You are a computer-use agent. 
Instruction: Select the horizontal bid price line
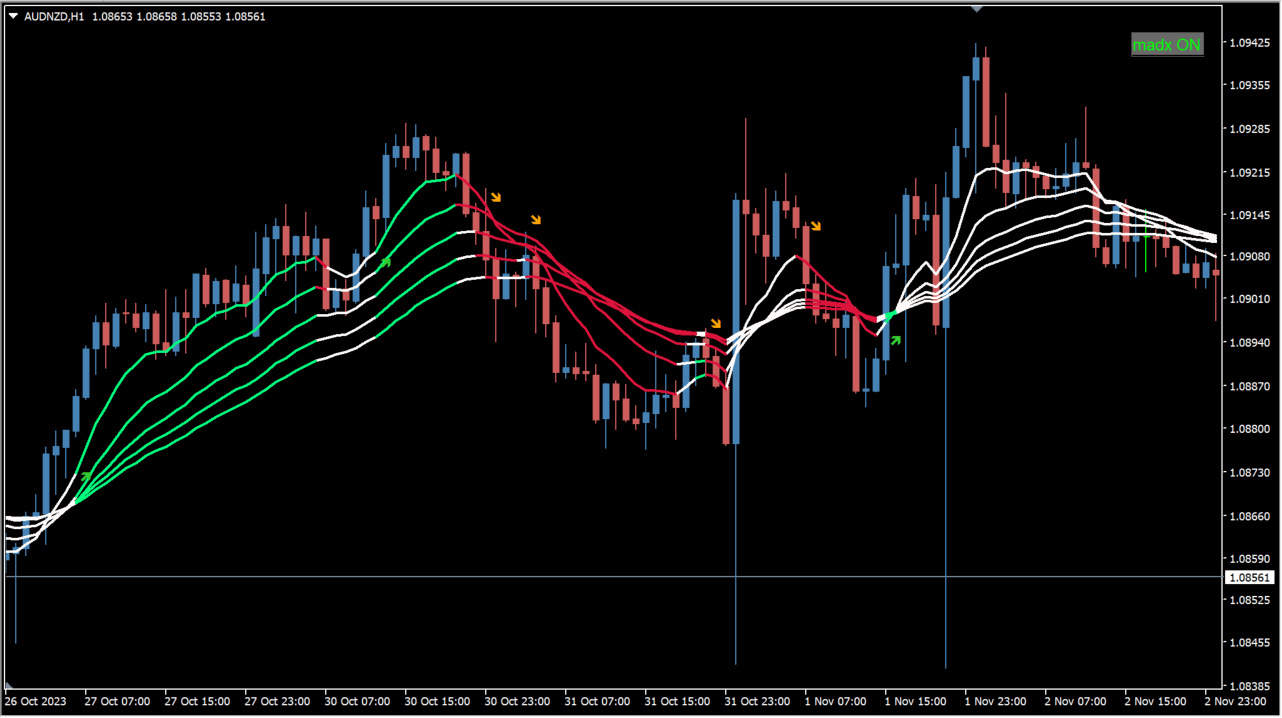pos(612,577)
